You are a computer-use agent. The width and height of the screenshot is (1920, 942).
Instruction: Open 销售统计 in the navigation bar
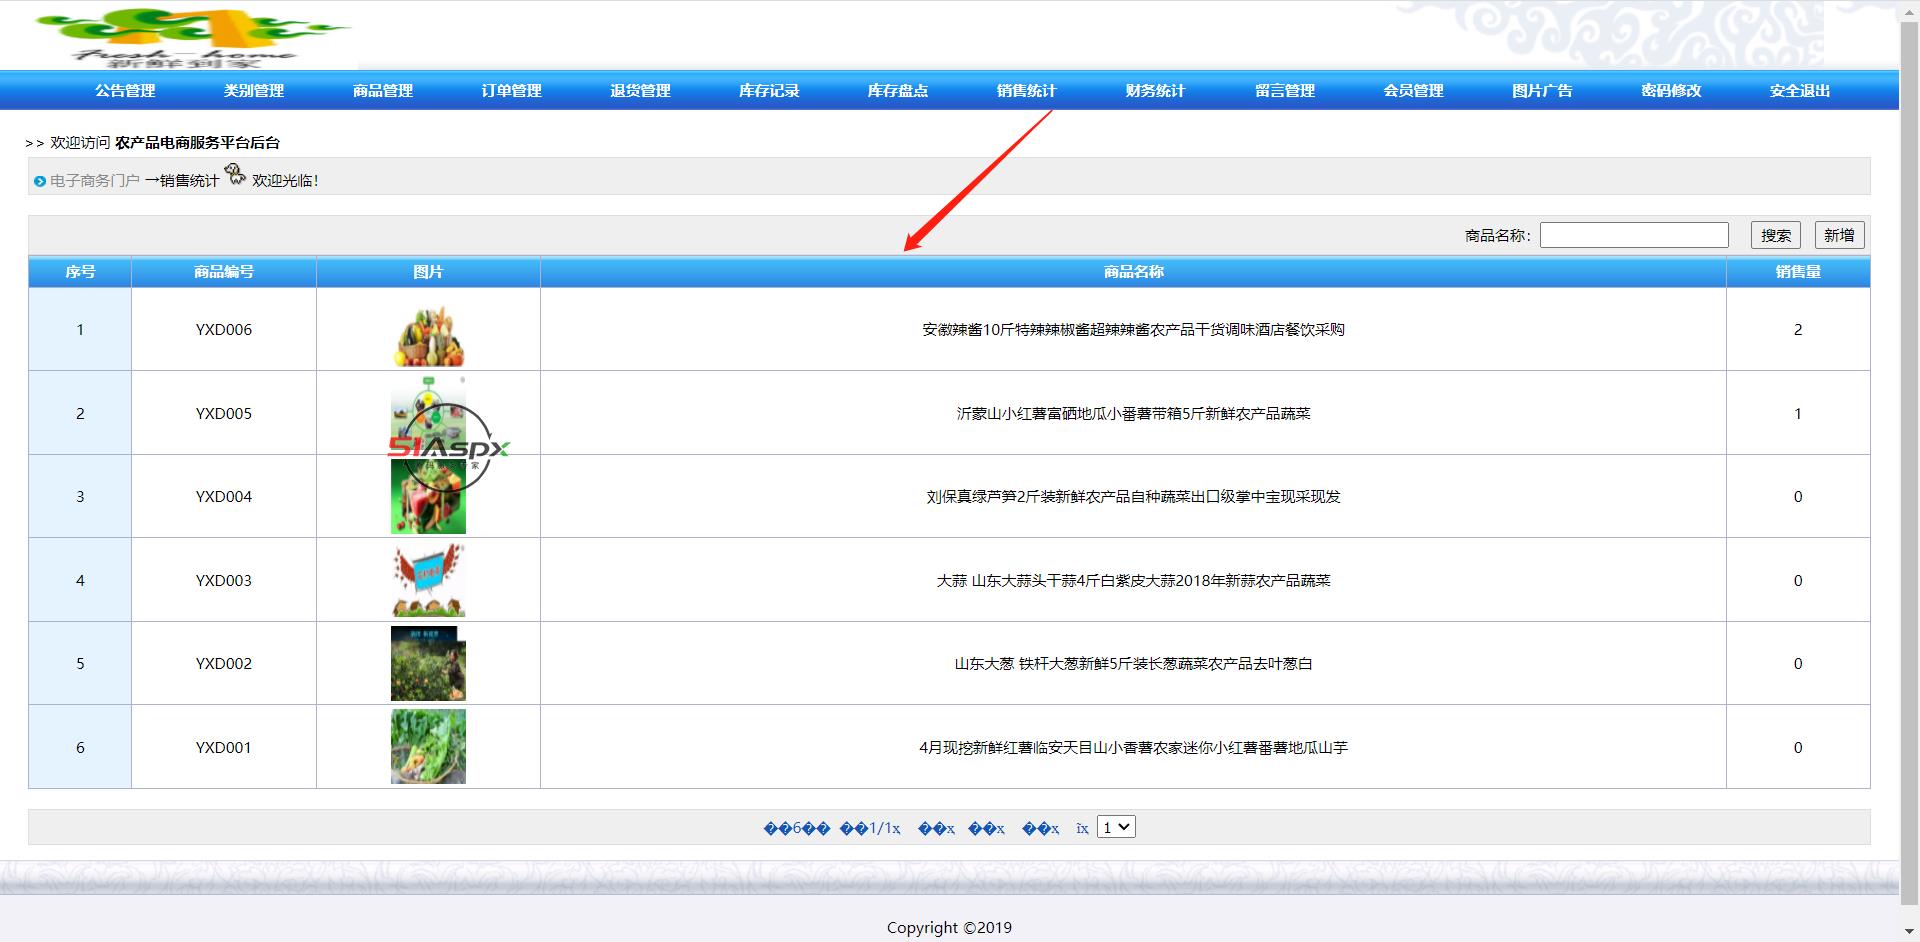point(1026,91)
